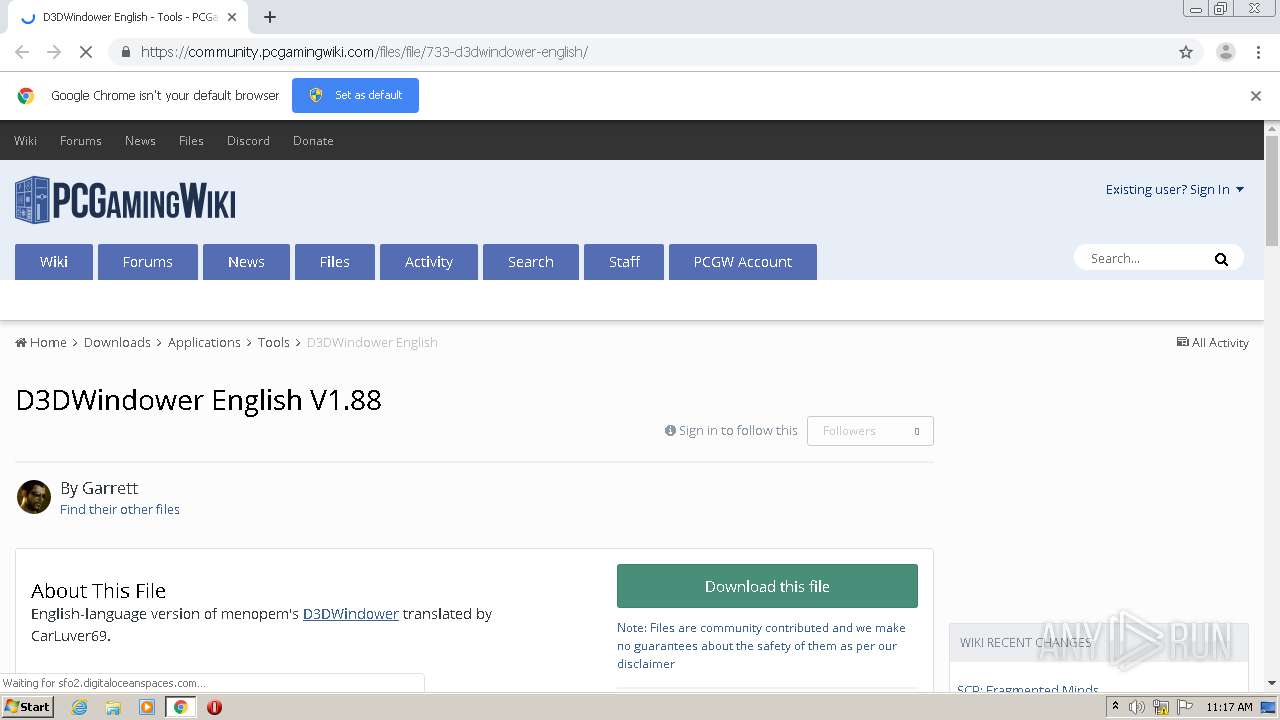Viewport: 1280px width, 720px height.
Task: Click News in the top dark bar
Action: [140, 141]
